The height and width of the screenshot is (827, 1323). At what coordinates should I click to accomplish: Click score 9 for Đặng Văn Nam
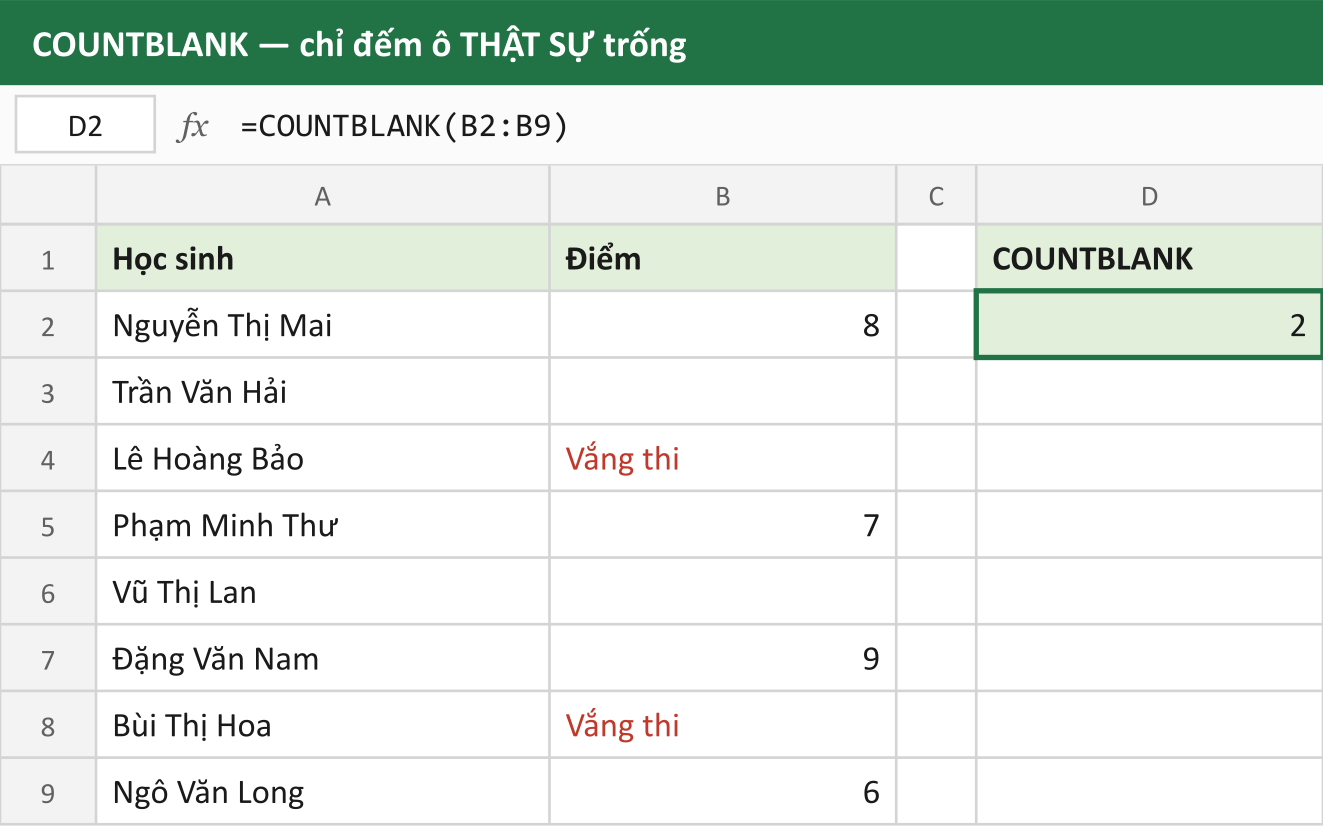(x=723, y=659)
